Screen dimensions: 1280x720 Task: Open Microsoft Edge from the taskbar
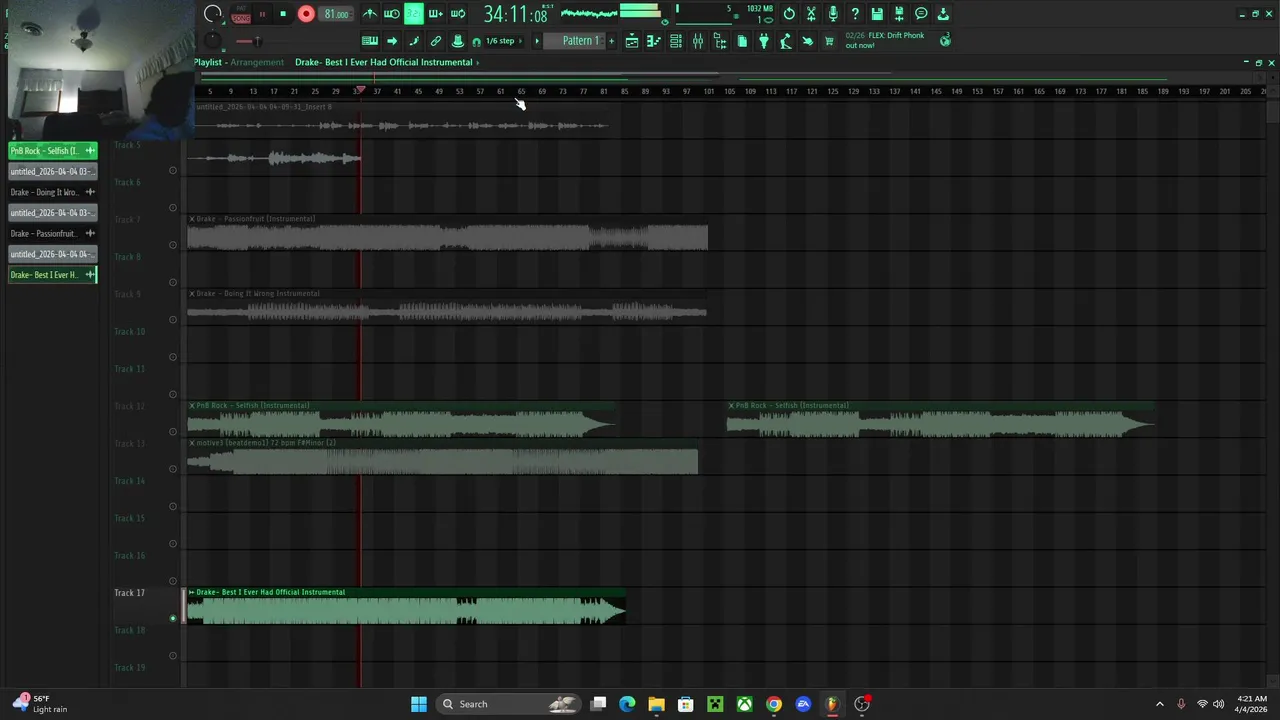(627, 704)
